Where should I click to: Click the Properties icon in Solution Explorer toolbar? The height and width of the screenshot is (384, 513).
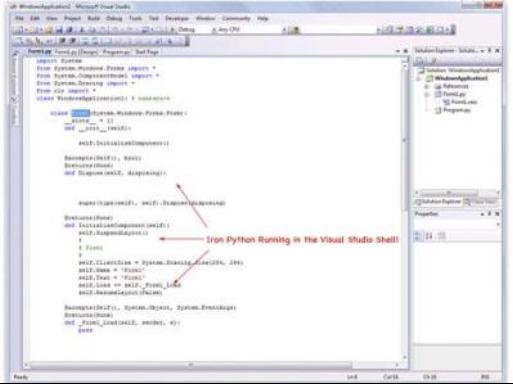[x=421, y=61]
